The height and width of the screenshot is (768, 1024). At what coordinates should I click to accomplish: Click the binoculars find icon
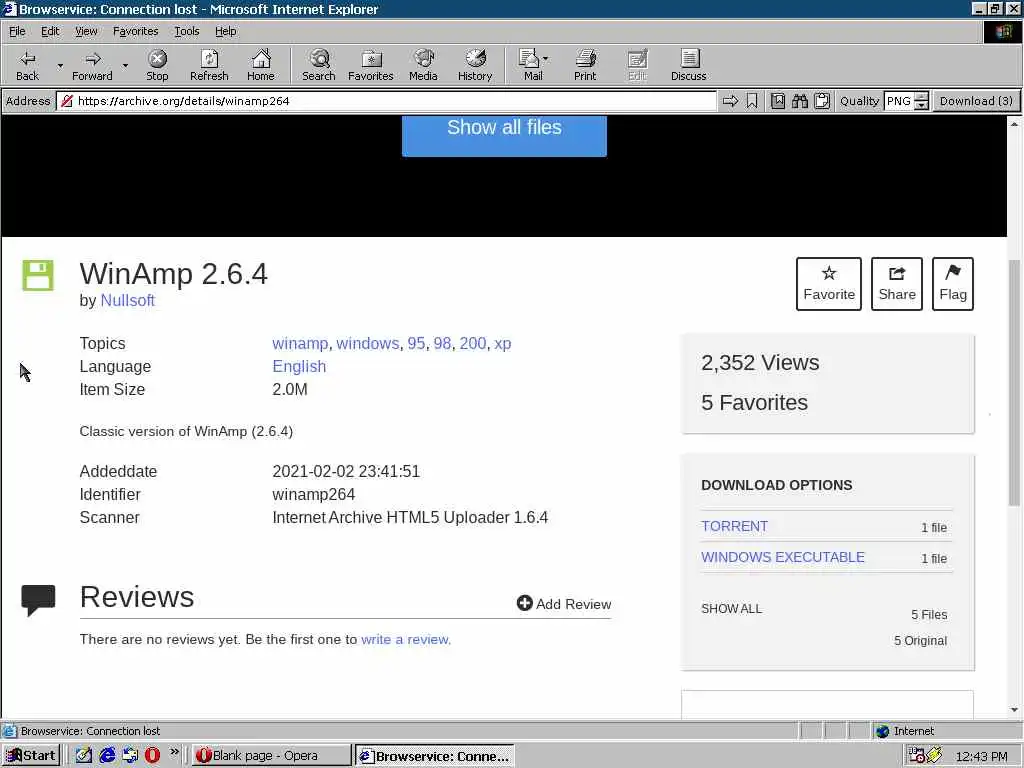pyautogui.click(x=800, y=101)
